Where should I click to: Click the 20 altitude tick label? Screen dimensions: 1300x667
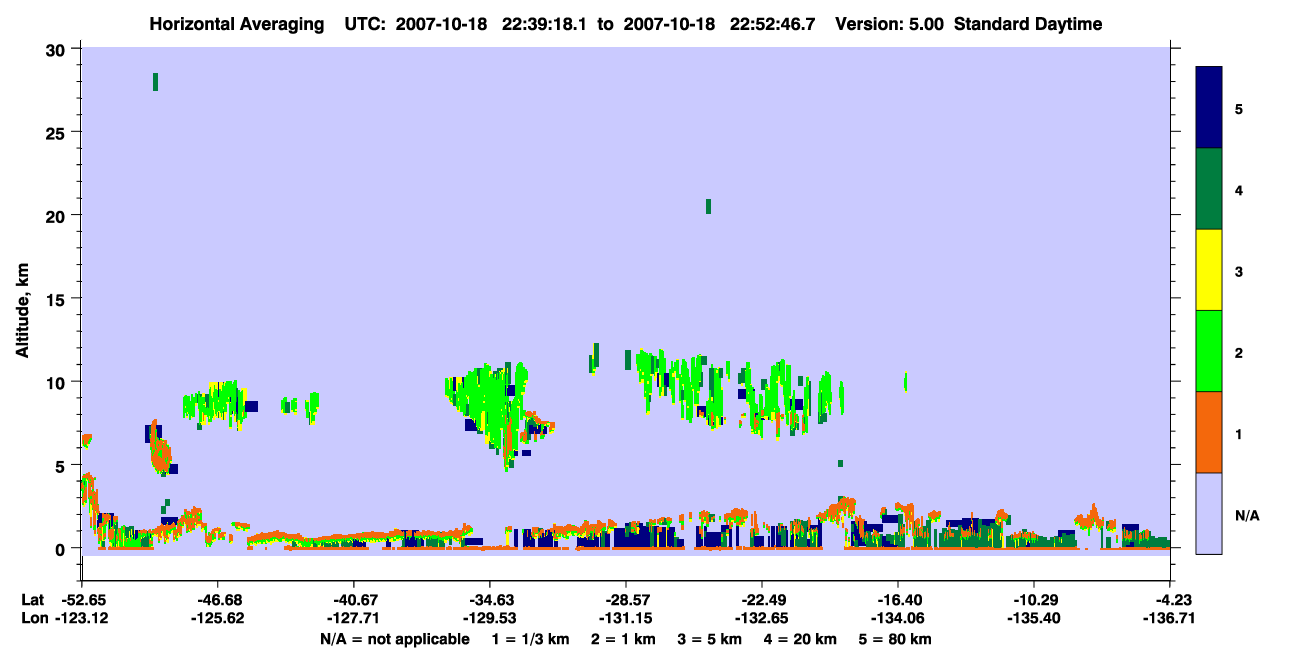[58, 215]
